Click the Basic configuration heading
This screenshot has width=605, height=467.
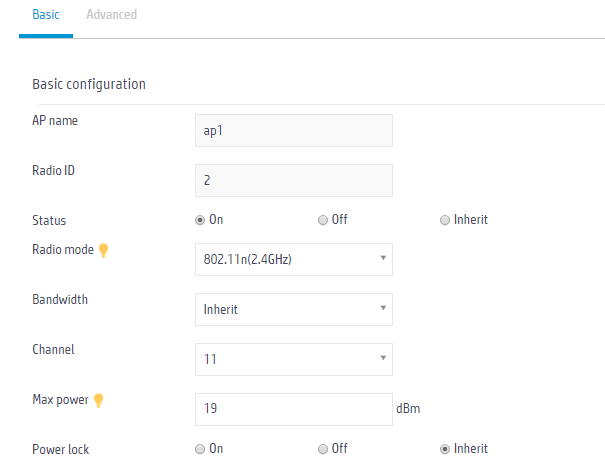(x=89, y=84)
